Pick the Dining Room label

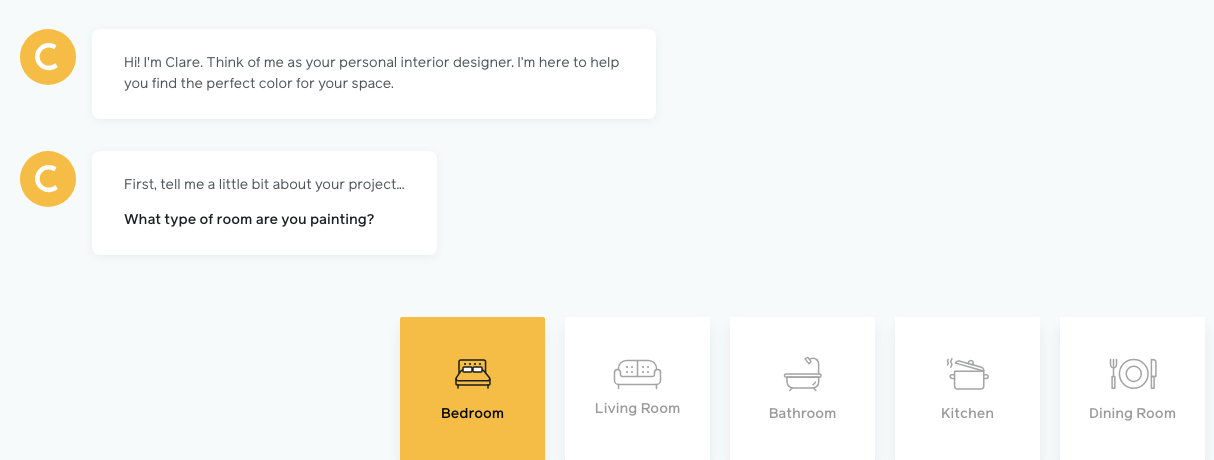click(1132, 413)
